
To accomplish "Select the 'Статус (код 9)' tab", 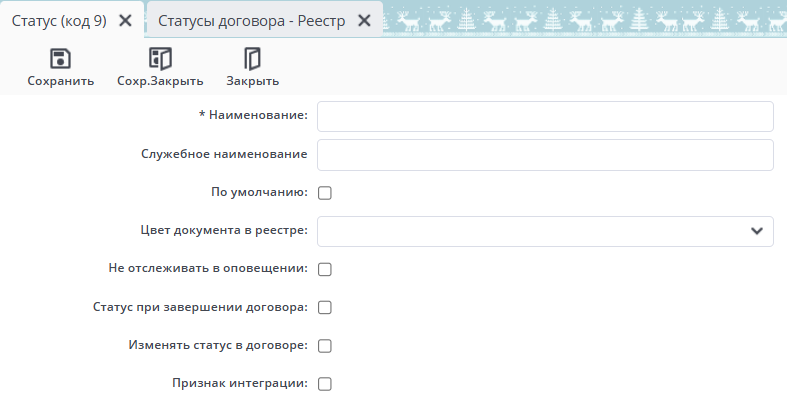I will (x=59, y=21).
